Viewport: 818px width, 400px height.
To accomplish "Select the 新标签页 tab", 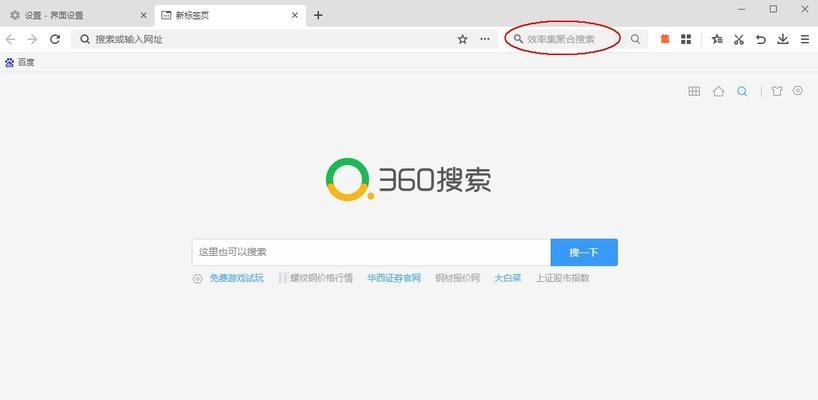I will click(230, 15).
